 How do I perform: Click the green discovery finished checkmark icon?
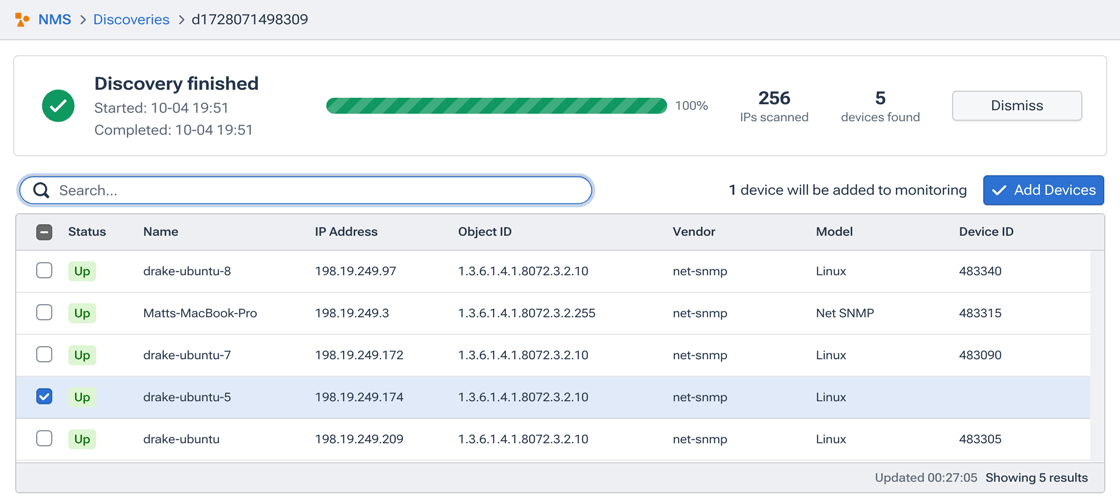tap(58, 106)
